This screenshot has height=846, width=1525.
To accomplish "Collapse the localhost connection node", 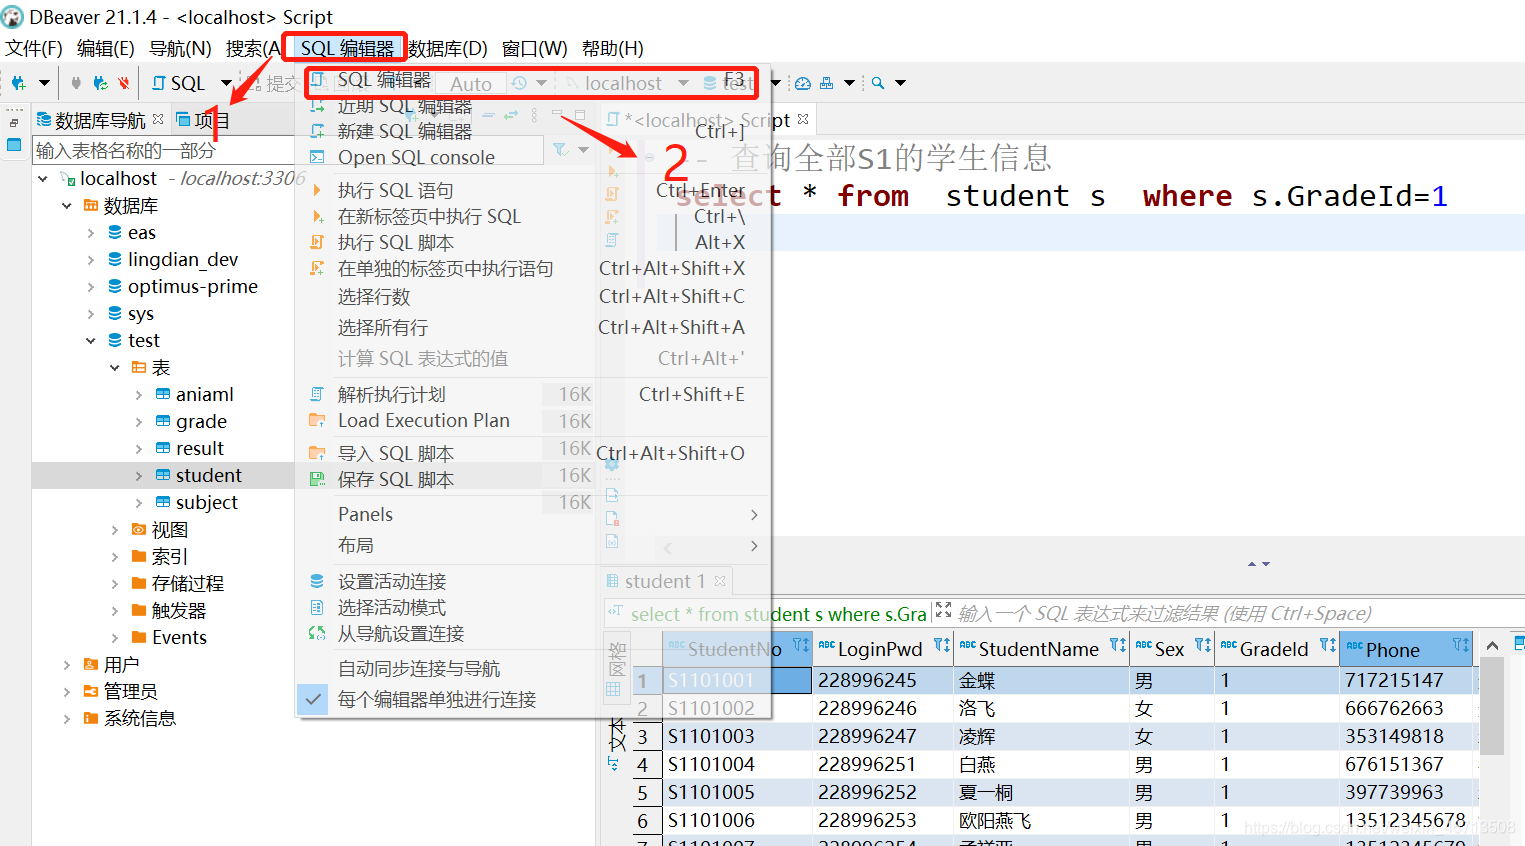I will click(x=43, y=178).
